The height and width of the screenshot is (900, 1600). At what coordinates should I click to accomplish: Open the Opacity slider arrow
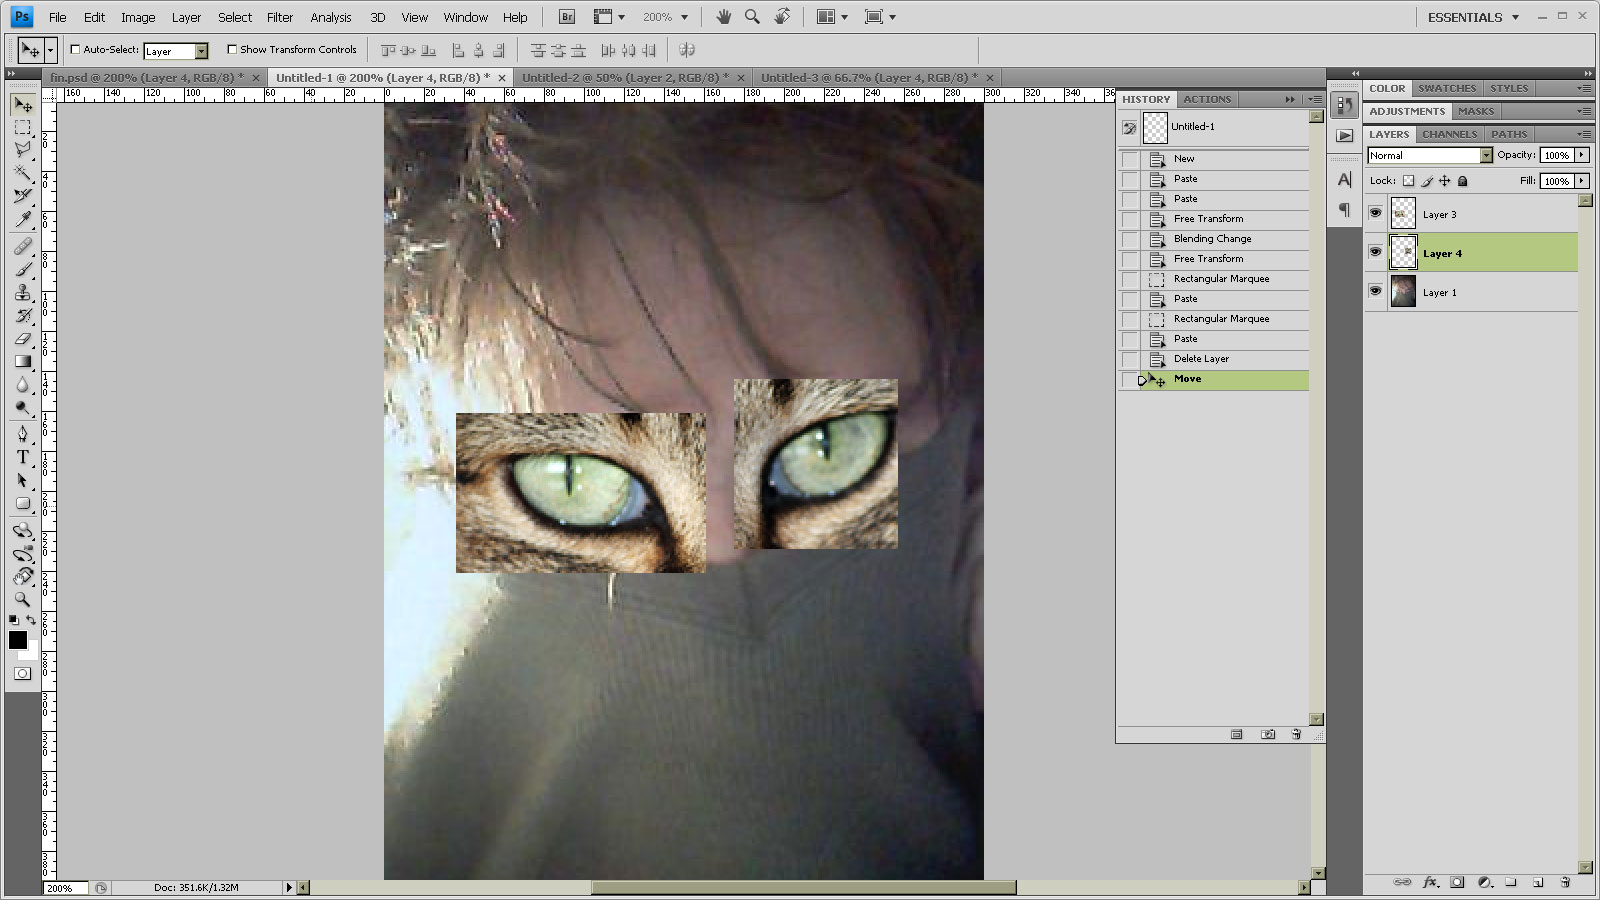(x=1582, y=155)
